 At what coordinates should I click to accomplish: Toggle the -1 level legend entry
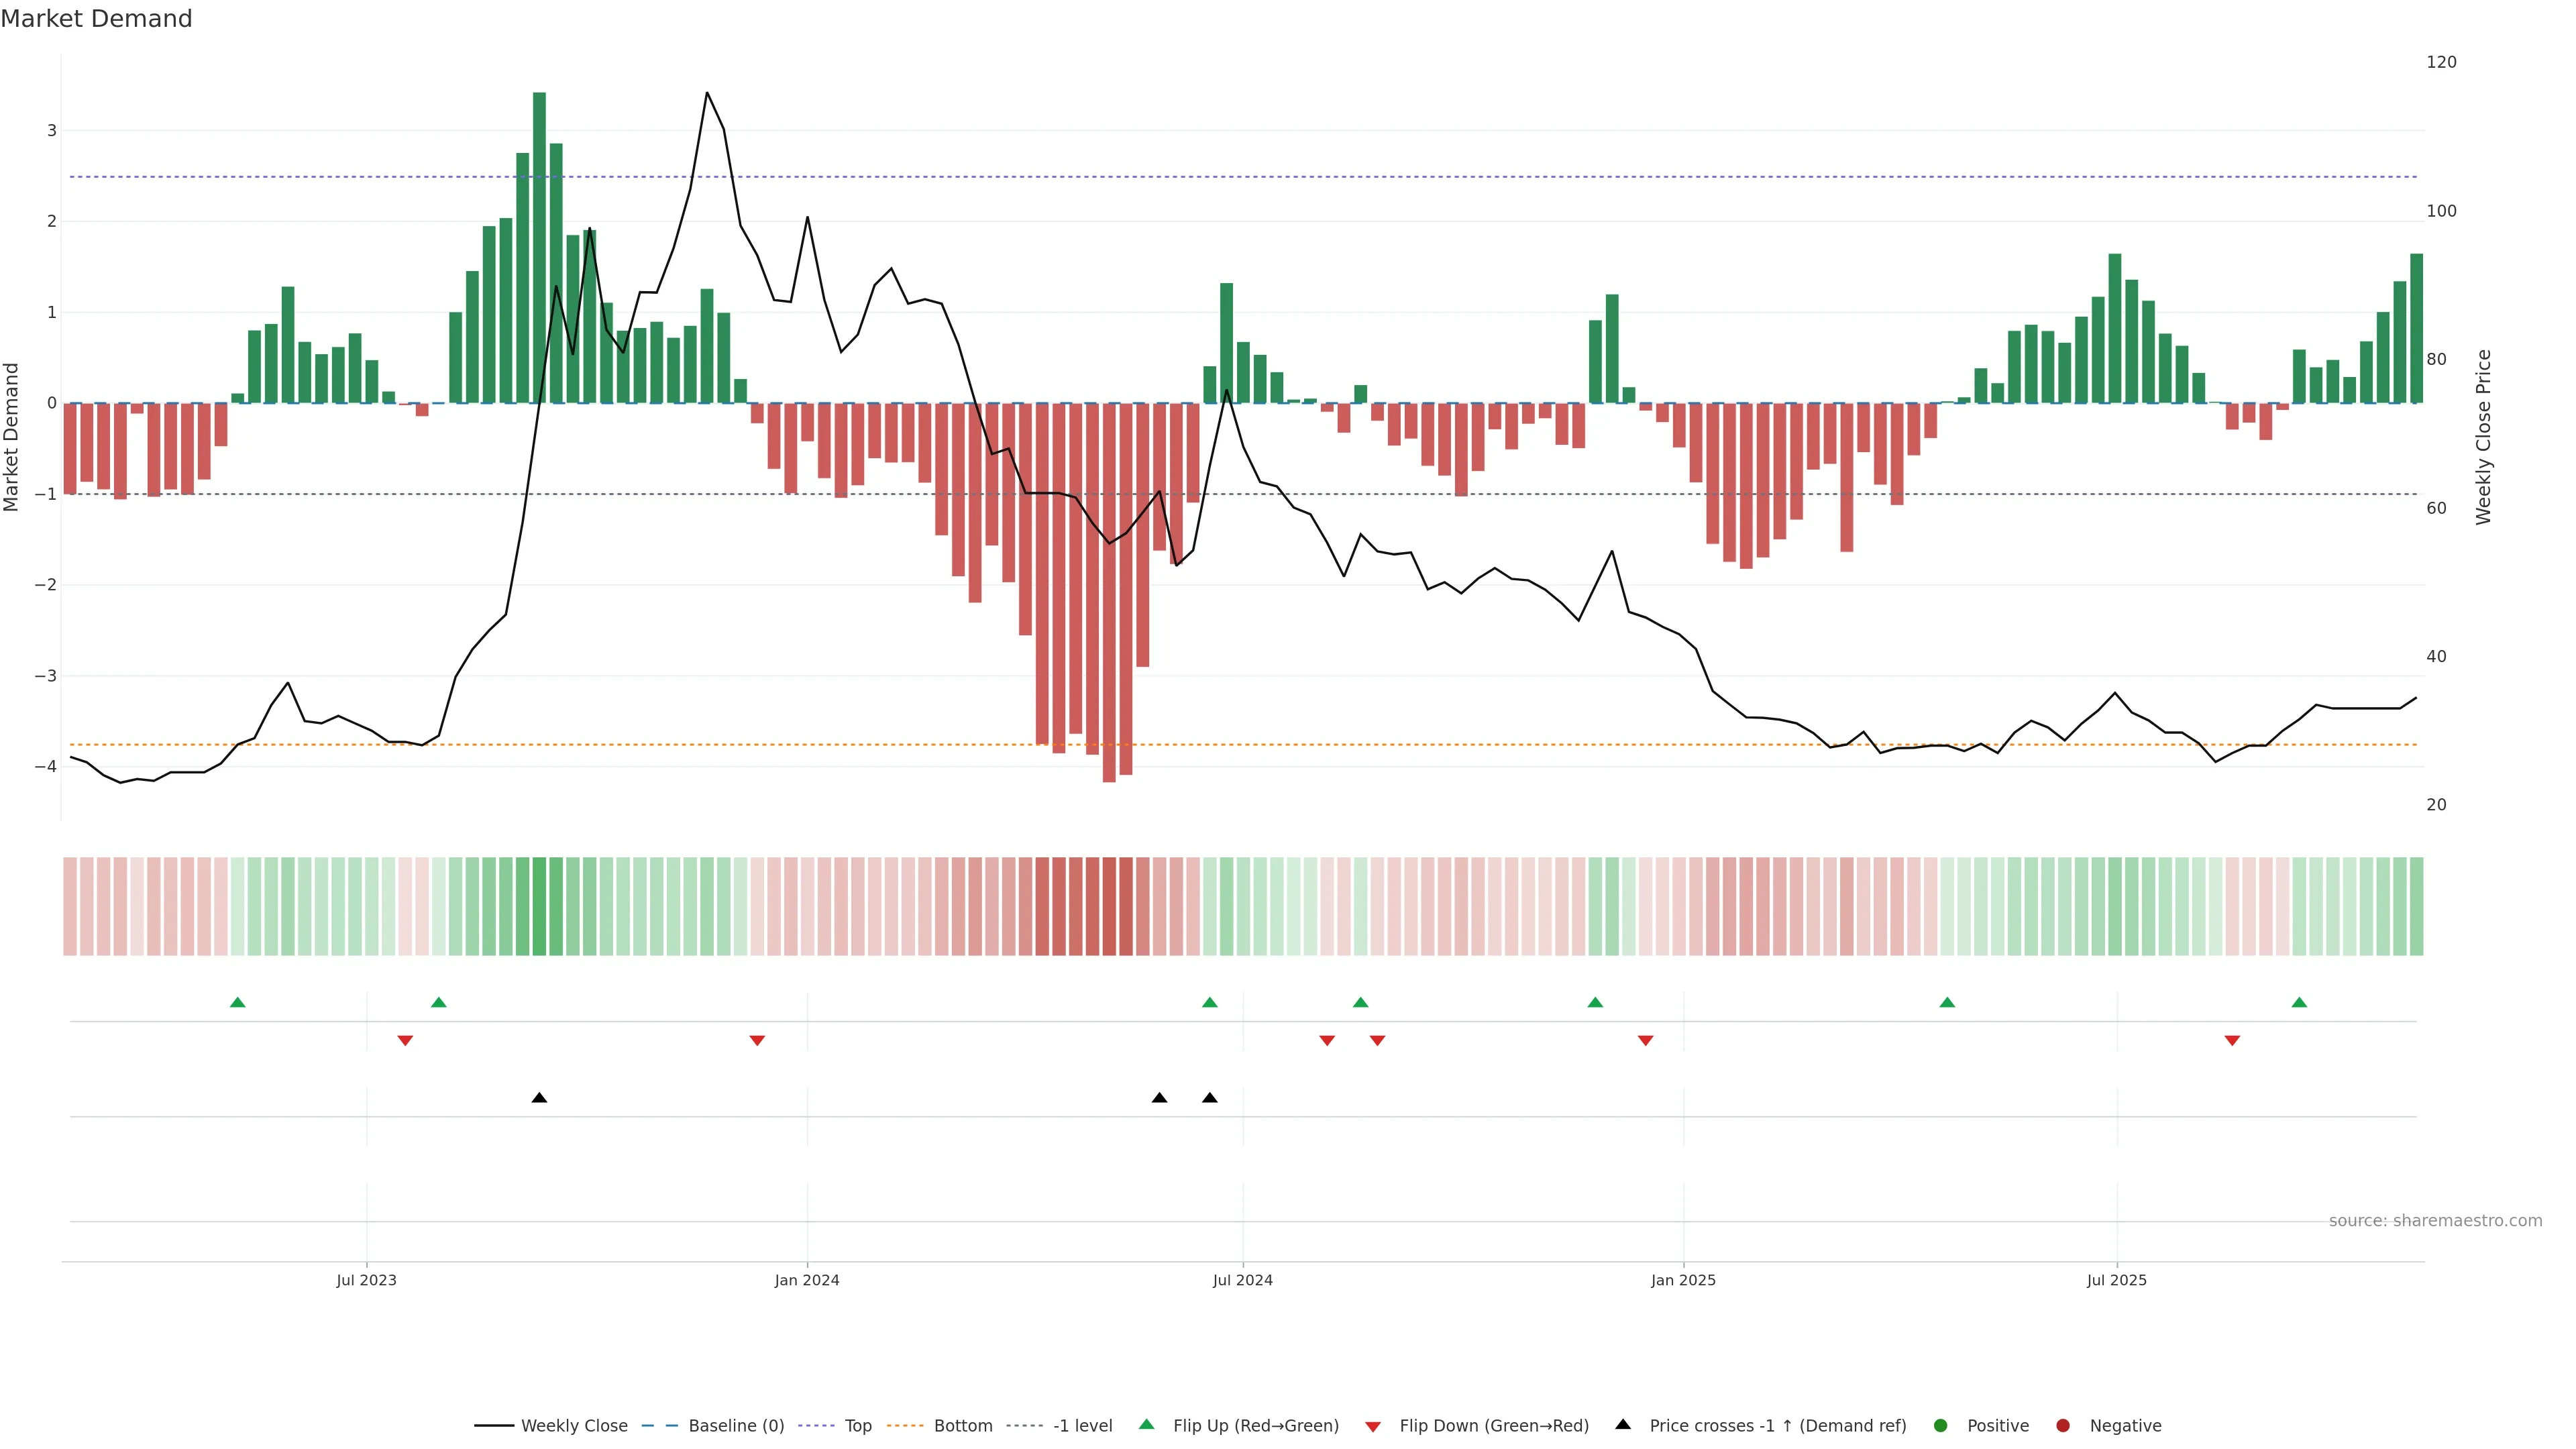pos(1082,1426)
